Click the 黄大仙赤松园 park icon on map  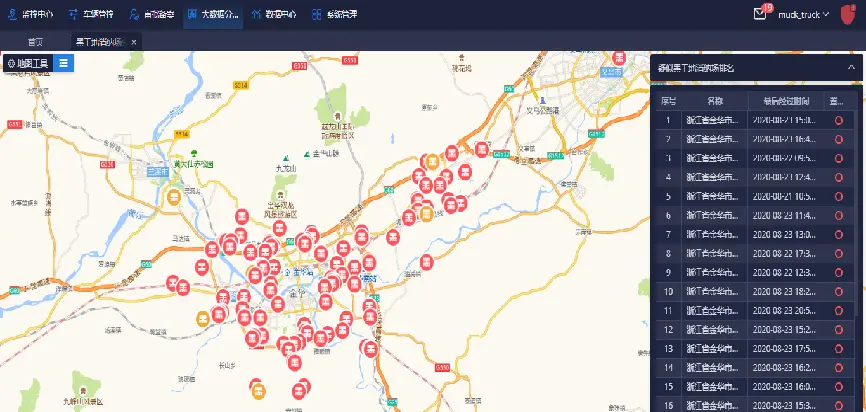tap(193, 153)
